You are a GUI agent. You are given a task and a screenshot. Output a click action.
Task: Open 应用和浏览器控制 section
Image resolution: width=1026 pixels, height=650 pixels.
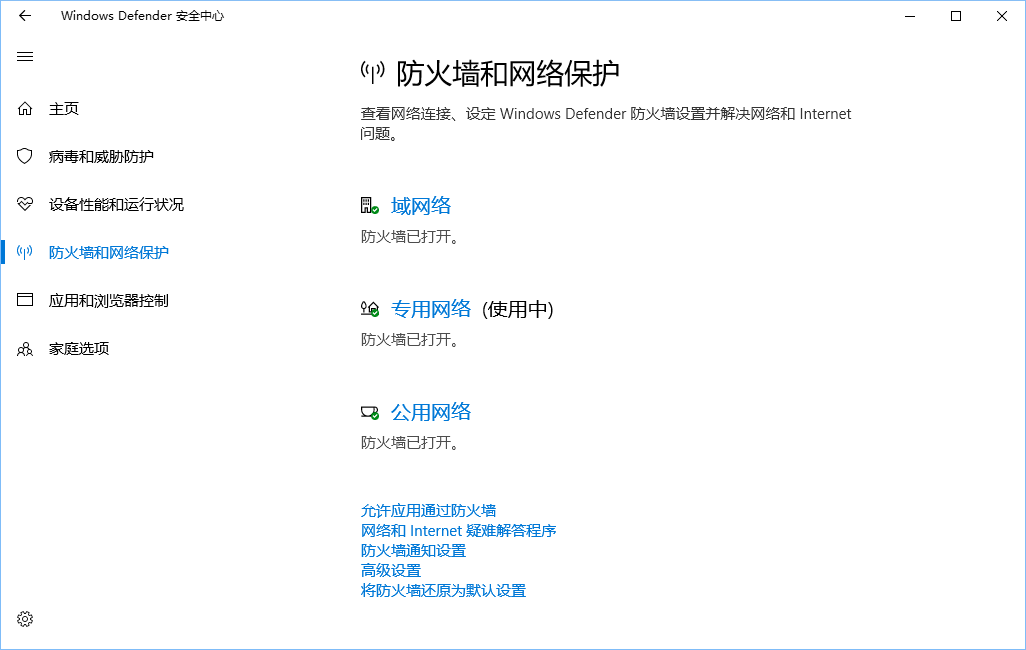point(109,300)
